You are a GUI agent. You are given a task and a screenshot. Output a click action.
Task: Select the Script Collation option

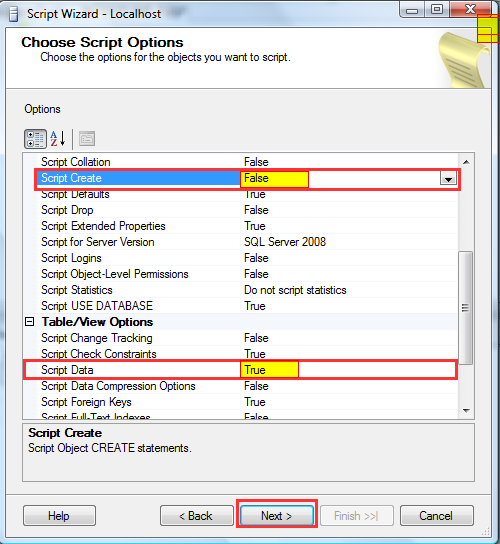tap(76, 162)
